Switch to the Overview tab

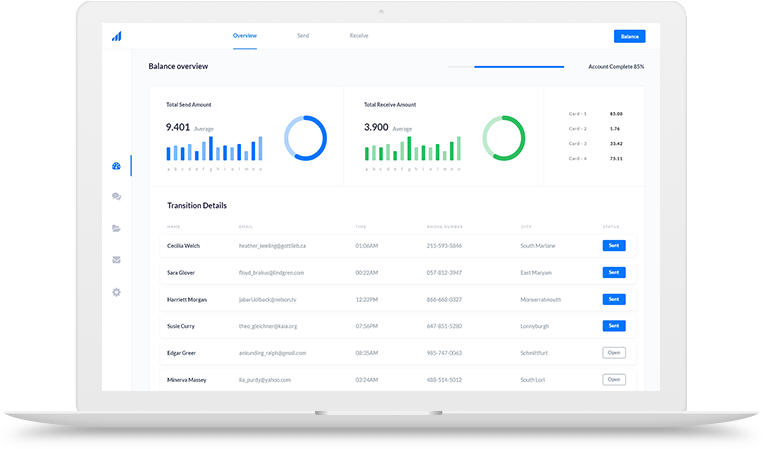click(245, 36)
